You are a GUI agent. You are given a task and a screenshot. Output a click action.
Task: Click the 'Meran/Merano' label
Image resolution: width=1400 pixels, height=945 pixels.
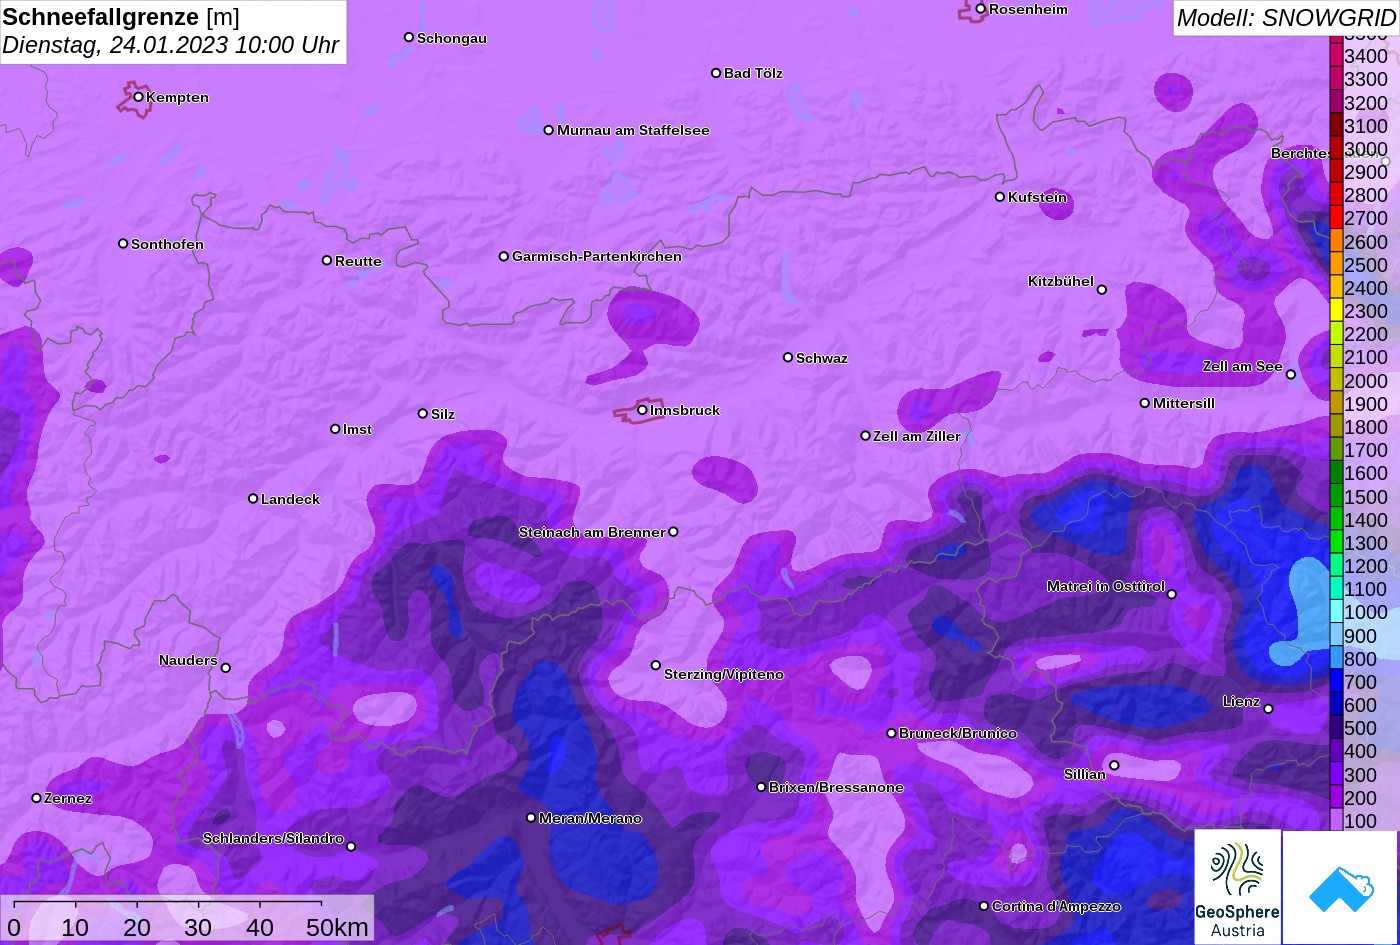pos(590,818)
